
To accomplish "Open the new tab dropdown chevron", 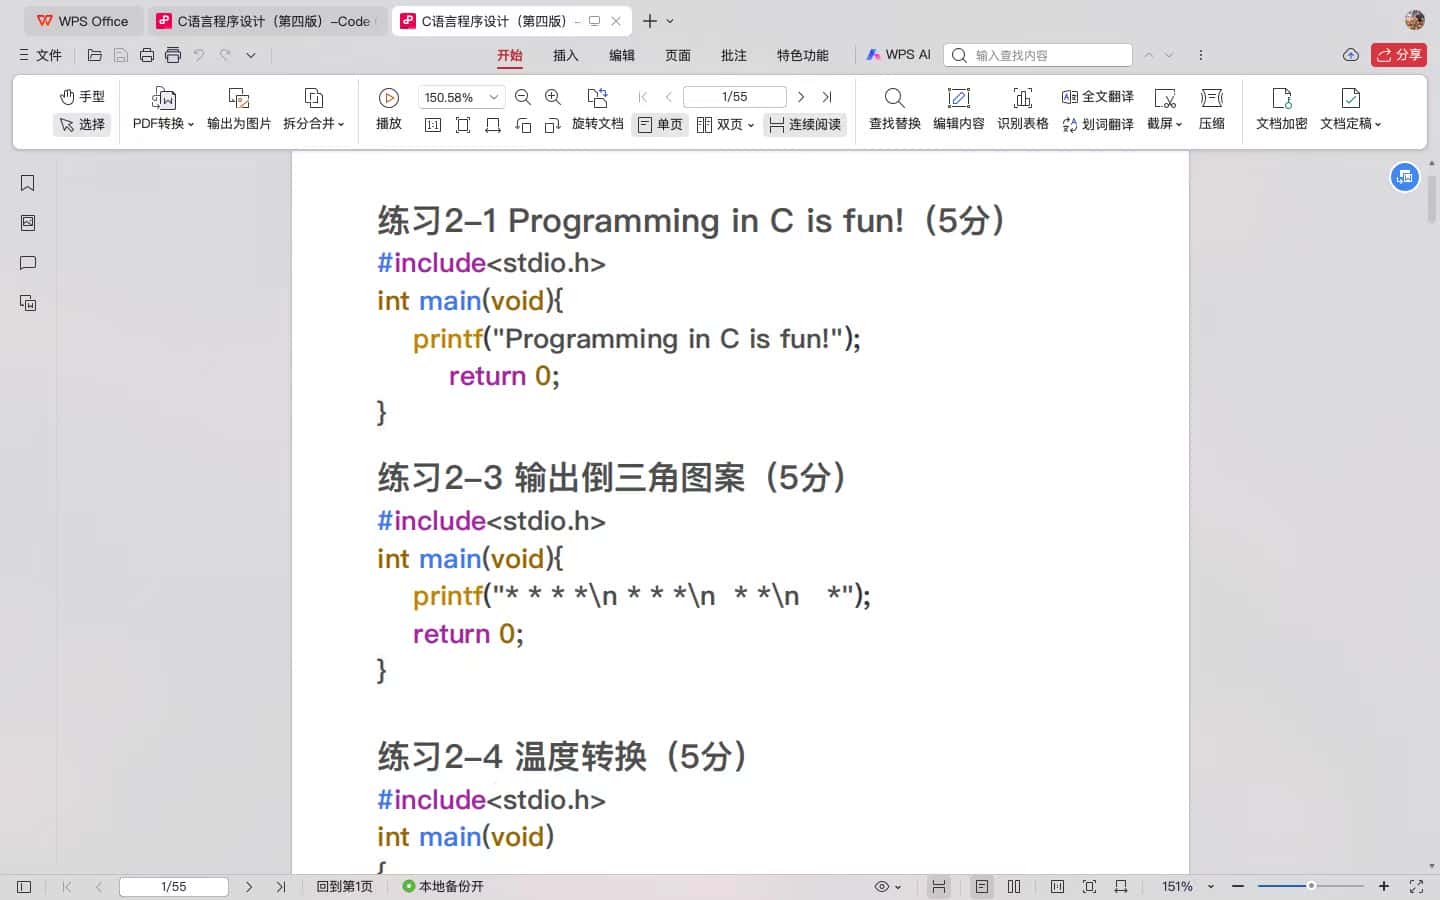I will pyautogui.click(x=670, y=21).
